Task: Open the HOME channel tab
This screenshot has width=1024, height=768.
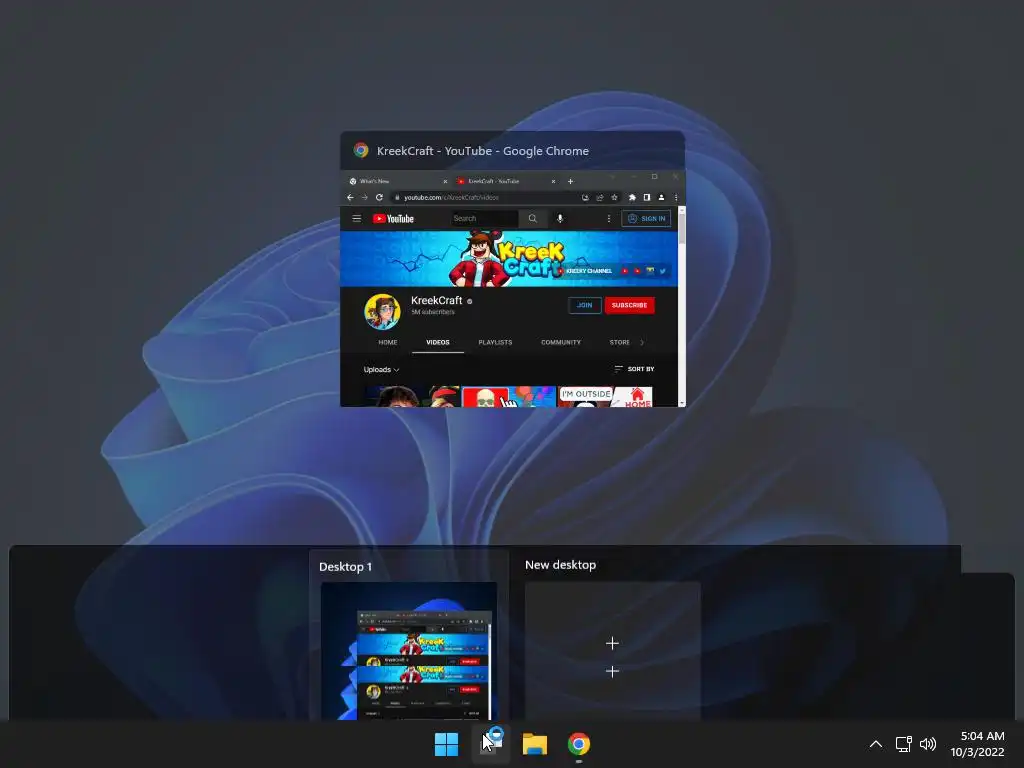Action: [x=387, y=342]
